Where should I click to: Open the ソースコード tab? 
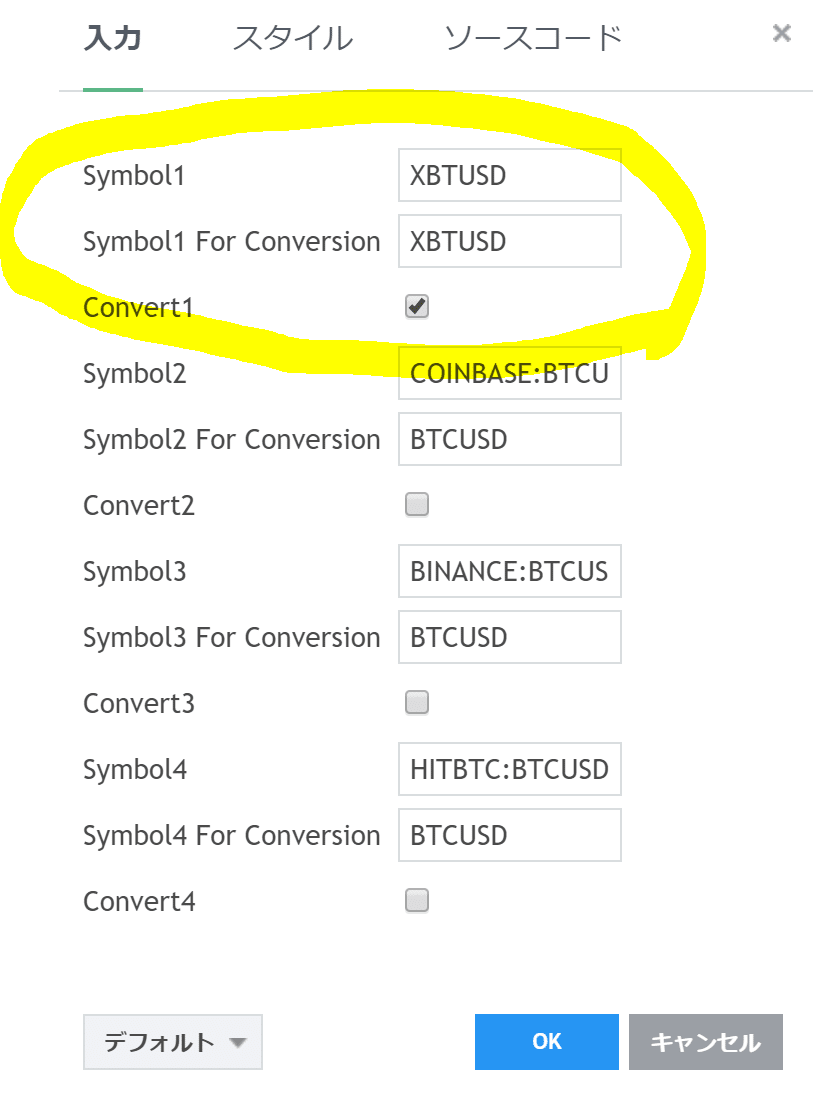tap(533, 39)
